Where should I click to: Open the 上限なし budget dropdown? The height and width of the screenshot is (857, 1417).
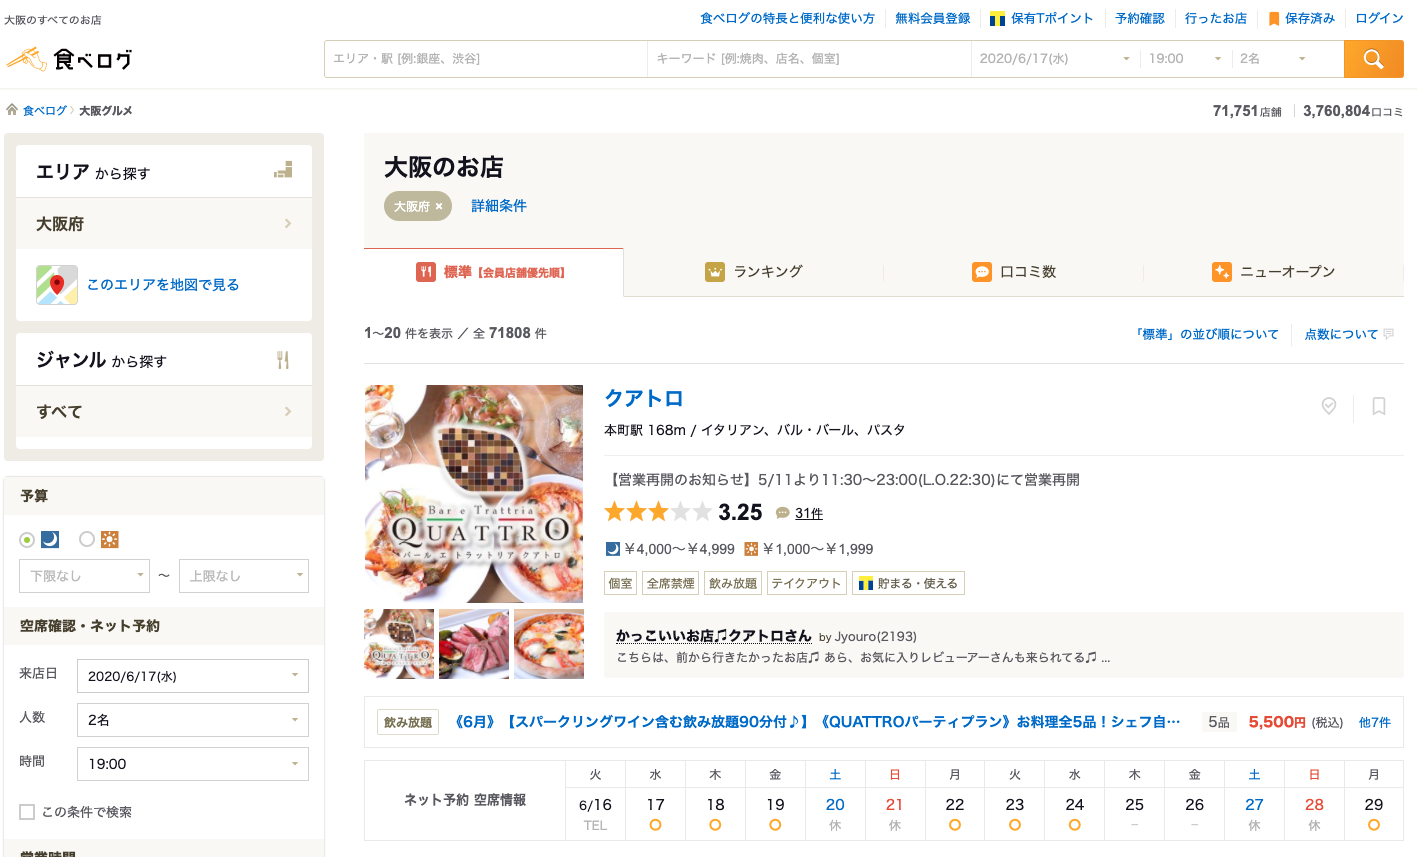pos(244,576)
